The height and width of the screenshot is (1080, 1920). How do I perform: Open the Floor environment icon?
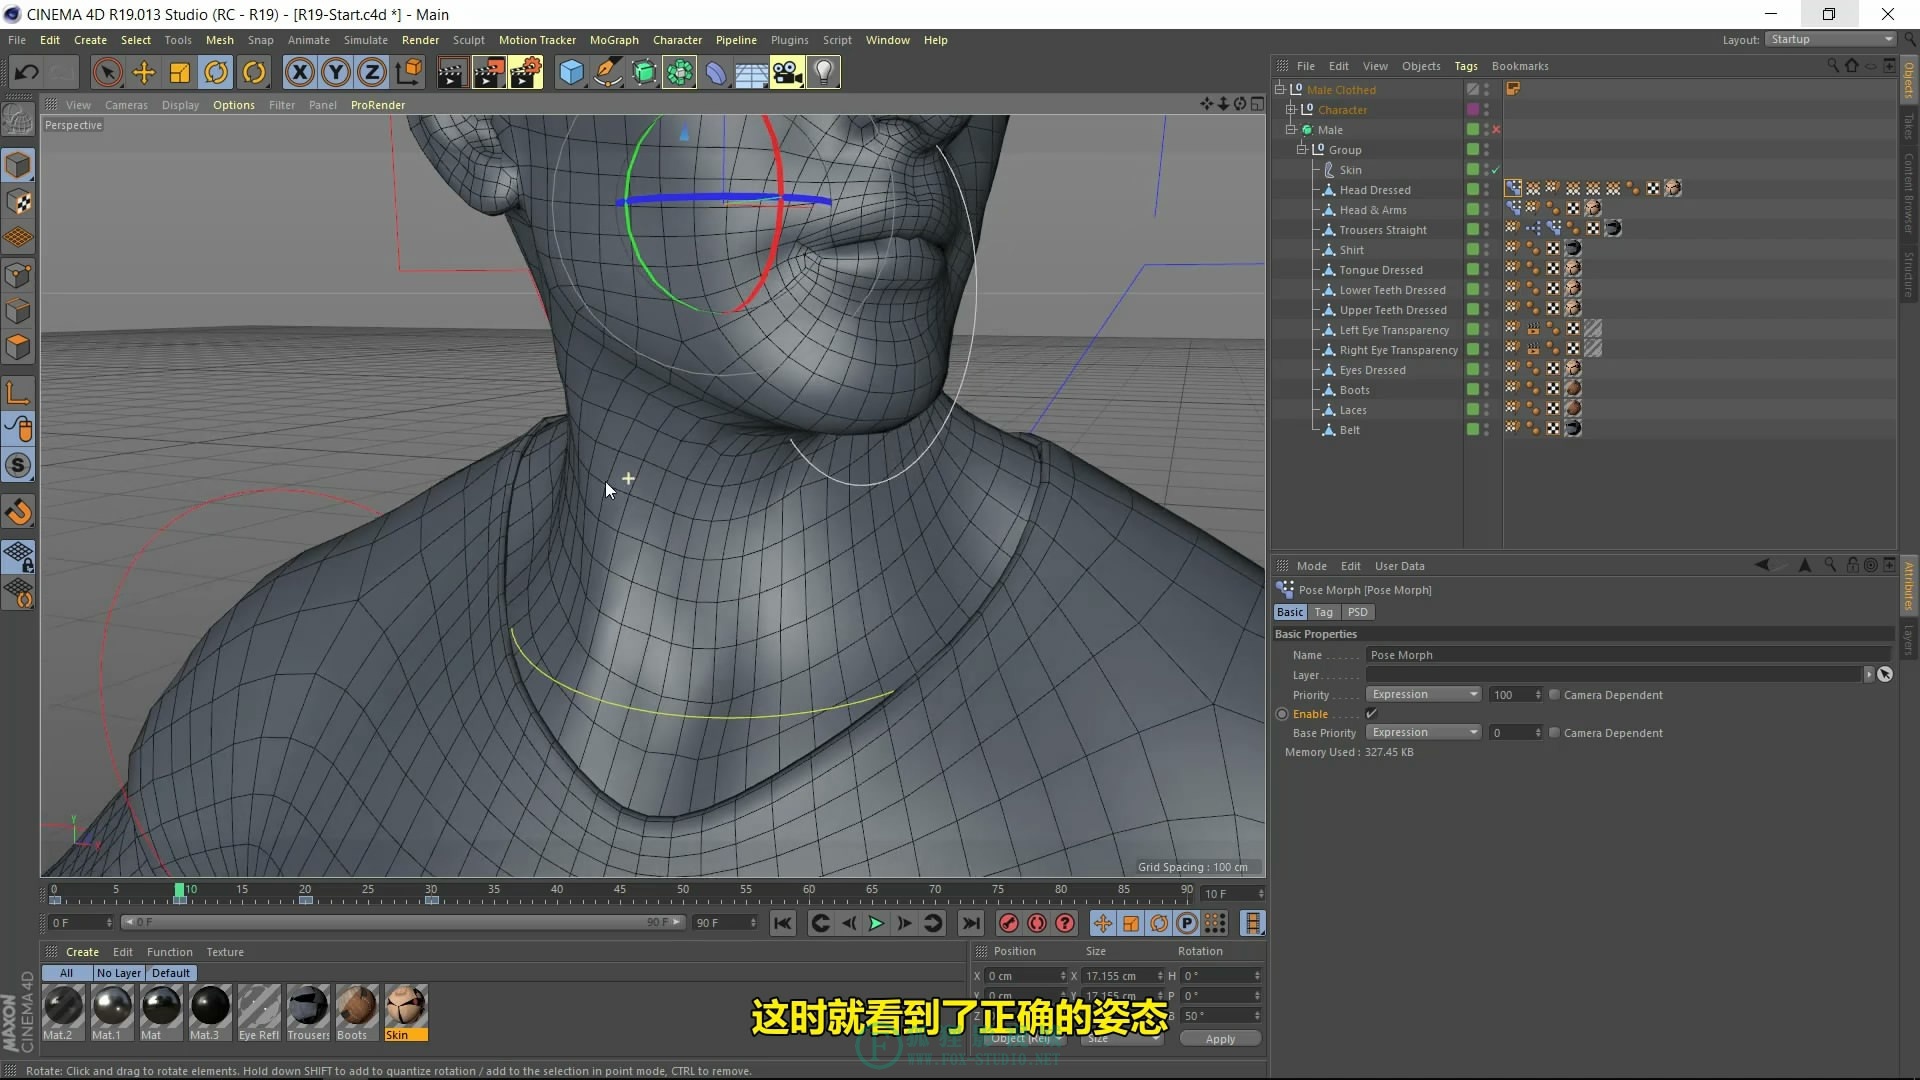(x=751, y=72)
